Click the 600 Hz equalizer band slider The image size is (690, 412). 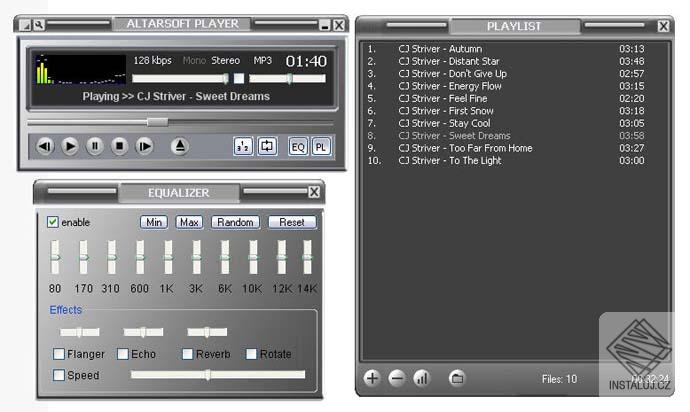[x=140, y=257]
